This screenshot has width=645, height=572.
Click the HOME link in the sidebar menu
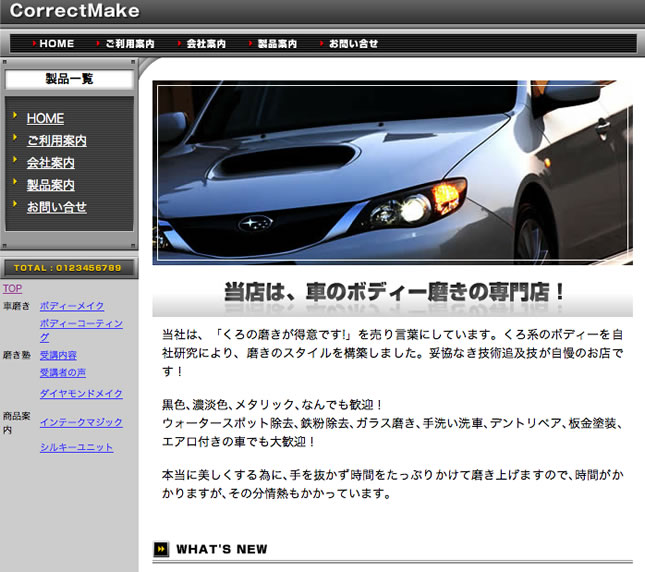(45, 118)
